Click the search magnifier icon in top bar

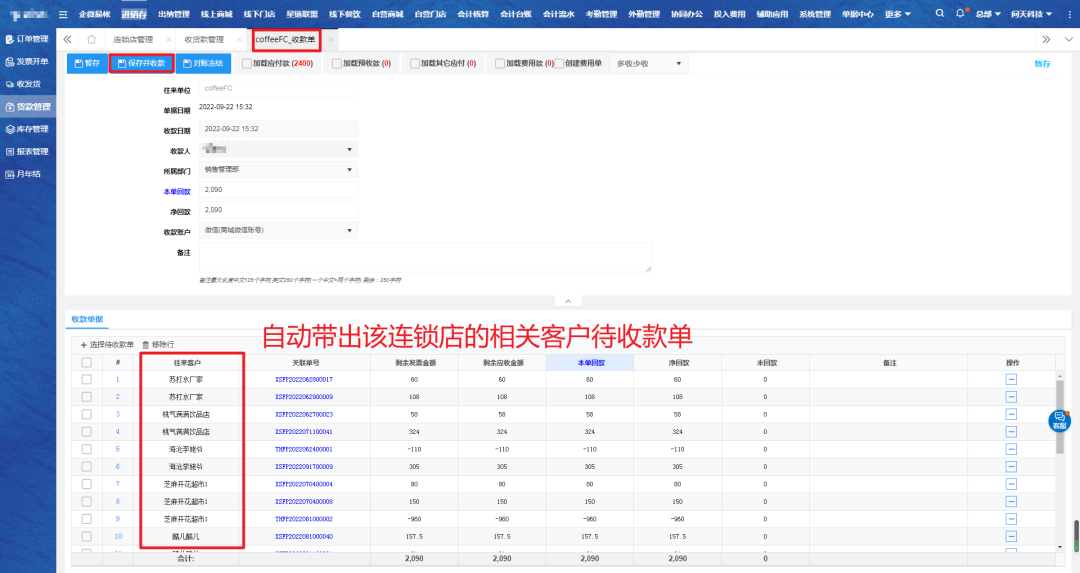pos(940,14)
